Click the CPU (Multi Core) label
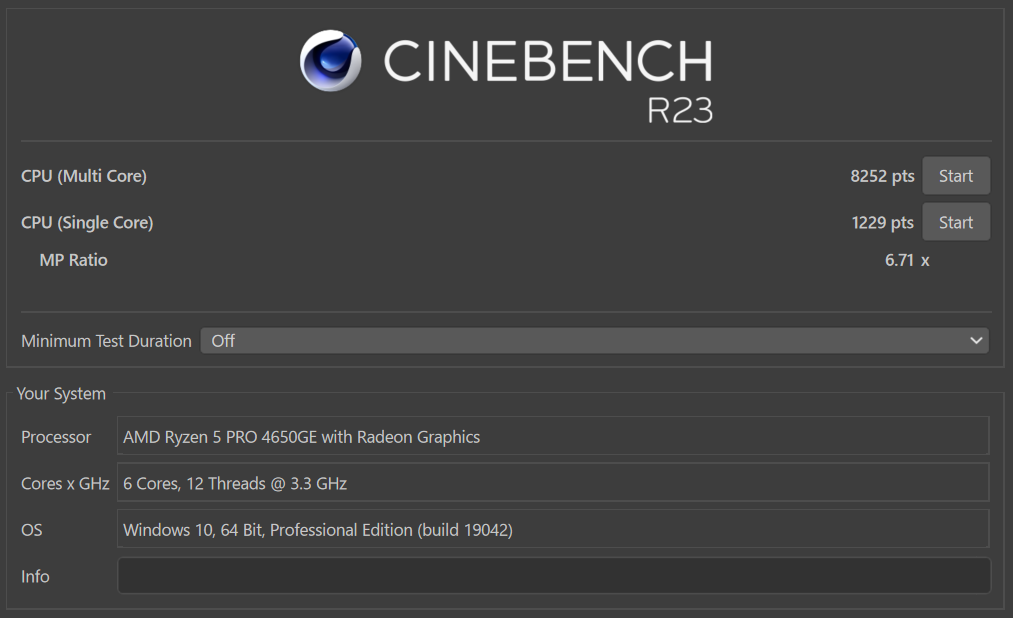The image size is (1013, 618). 84,176
